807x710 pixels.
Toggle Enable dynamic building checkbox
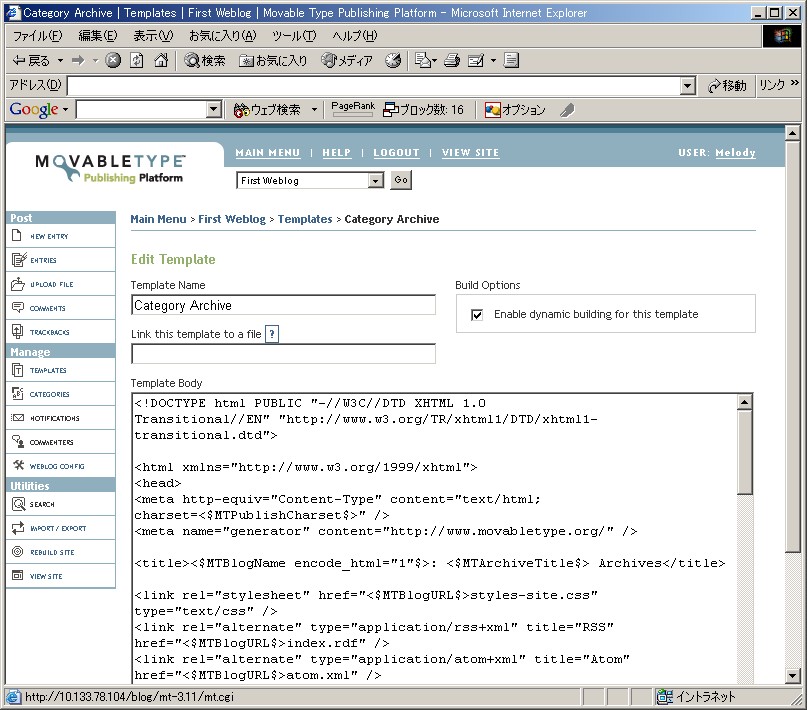pyautogui.click(x=477, y=314)
